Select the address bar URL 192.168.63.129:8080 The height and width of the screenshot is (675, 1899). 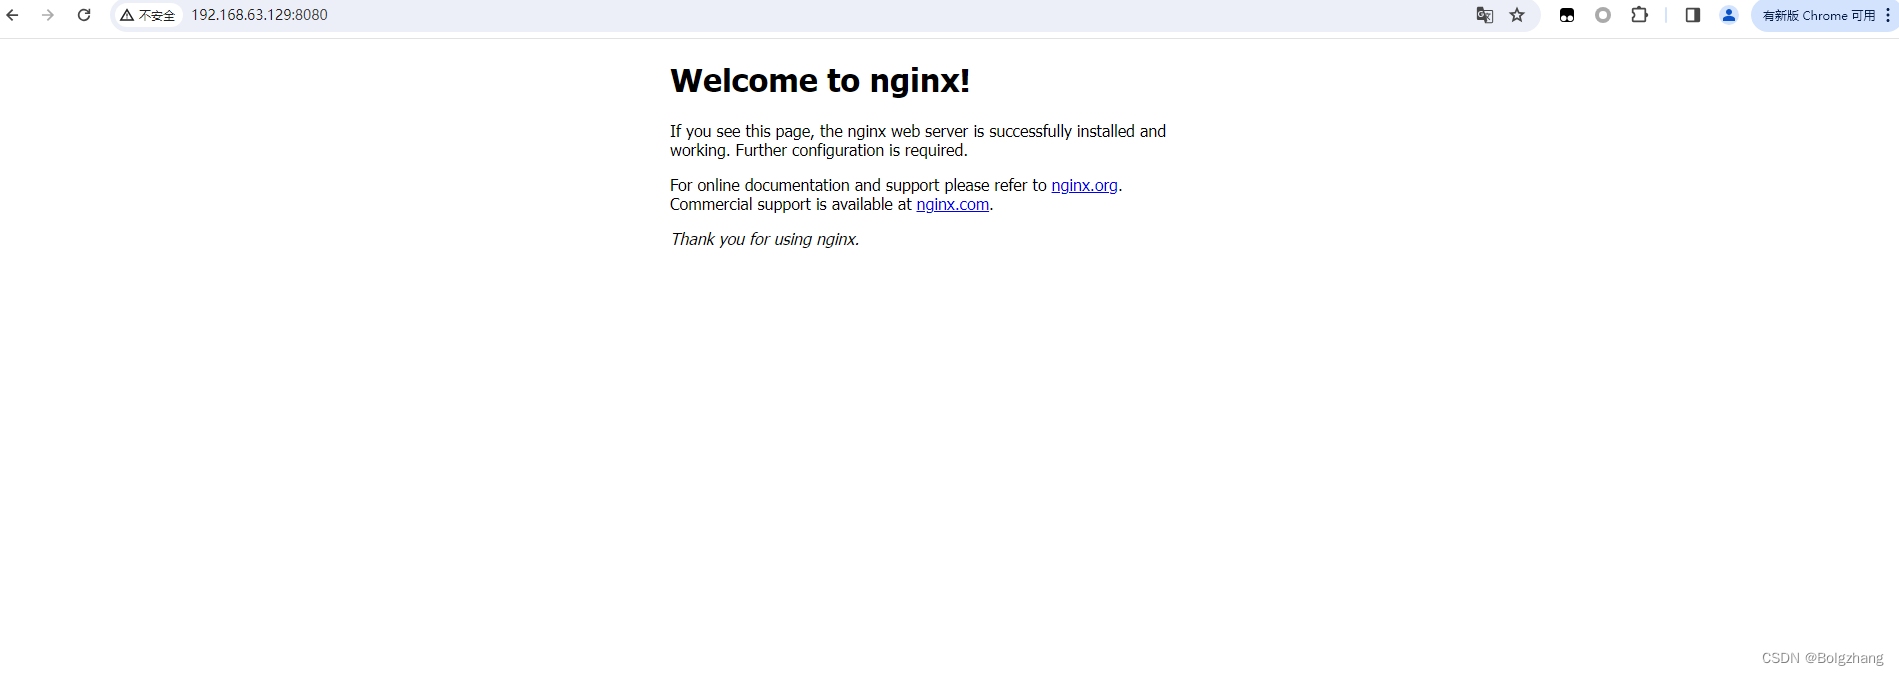tap(260, 15)
